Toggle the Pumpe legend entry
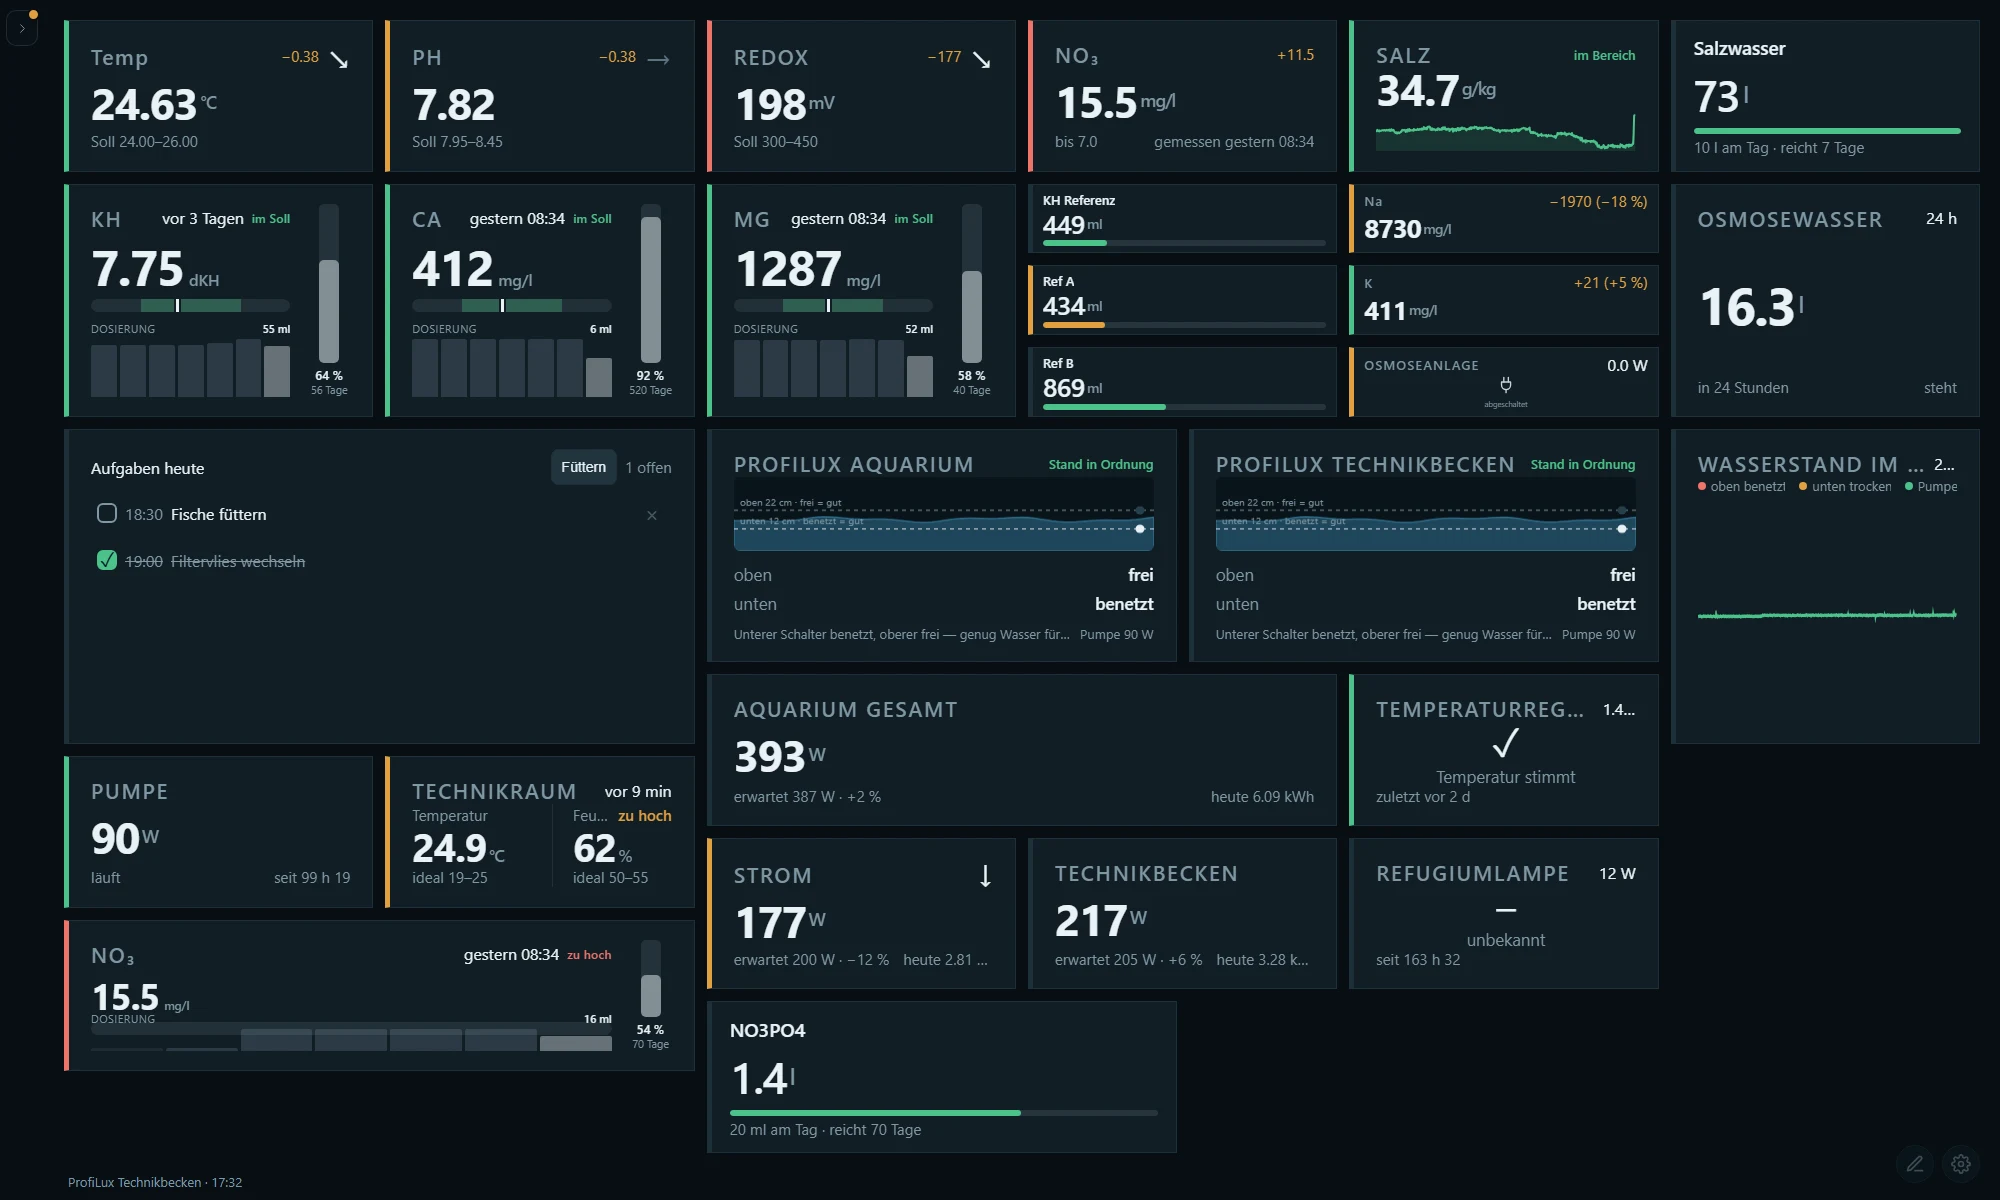 (1931, 487)
